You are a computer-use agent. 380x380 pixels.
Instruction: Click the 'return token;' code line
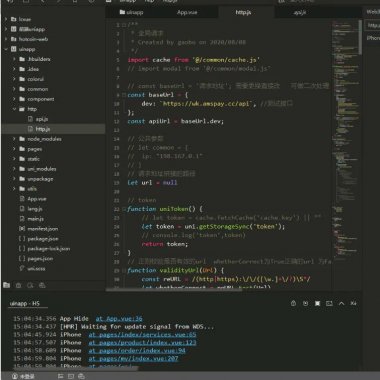coord(165,244)
